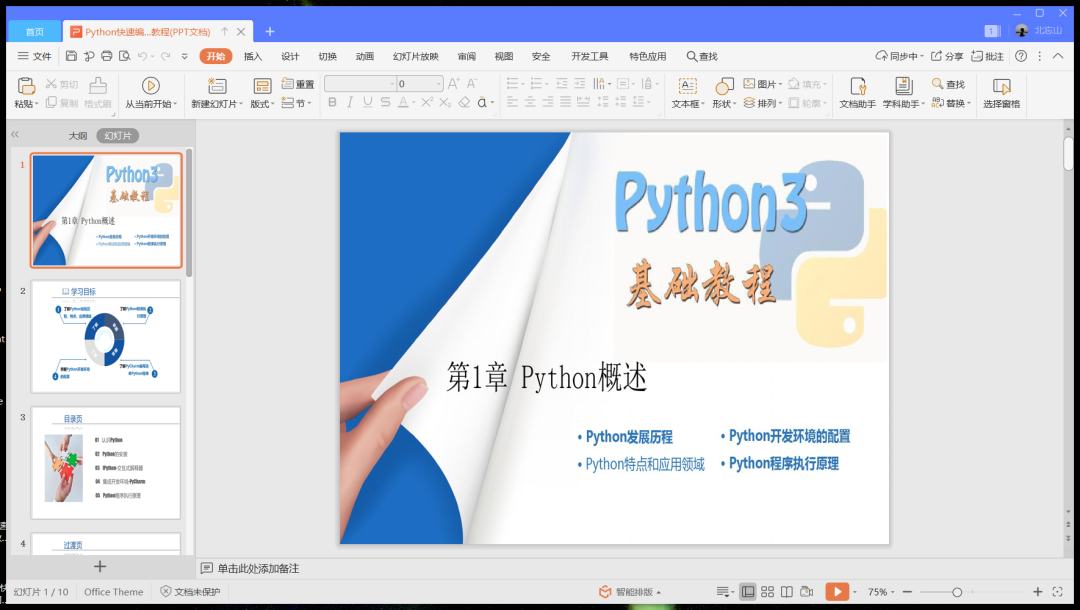Toggle italic text formatting
This screenshot has height=610, width=1080.
coord(350,102)
